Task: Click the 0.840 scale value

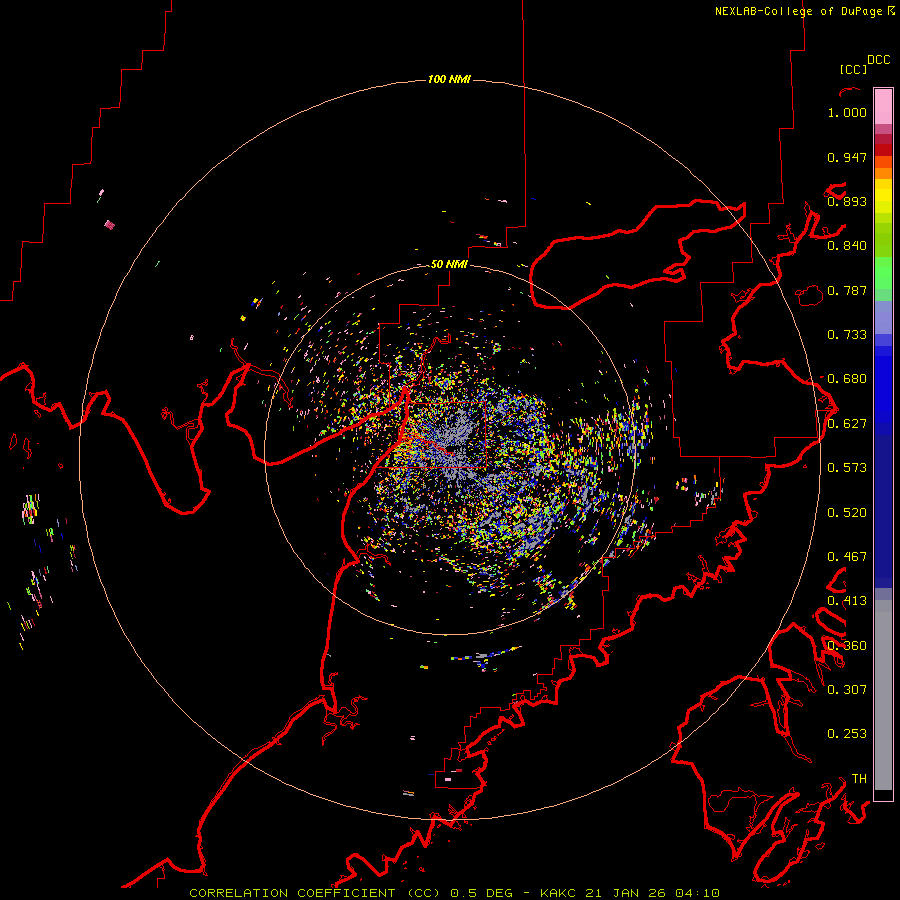Action: click(x=847, y=246)
